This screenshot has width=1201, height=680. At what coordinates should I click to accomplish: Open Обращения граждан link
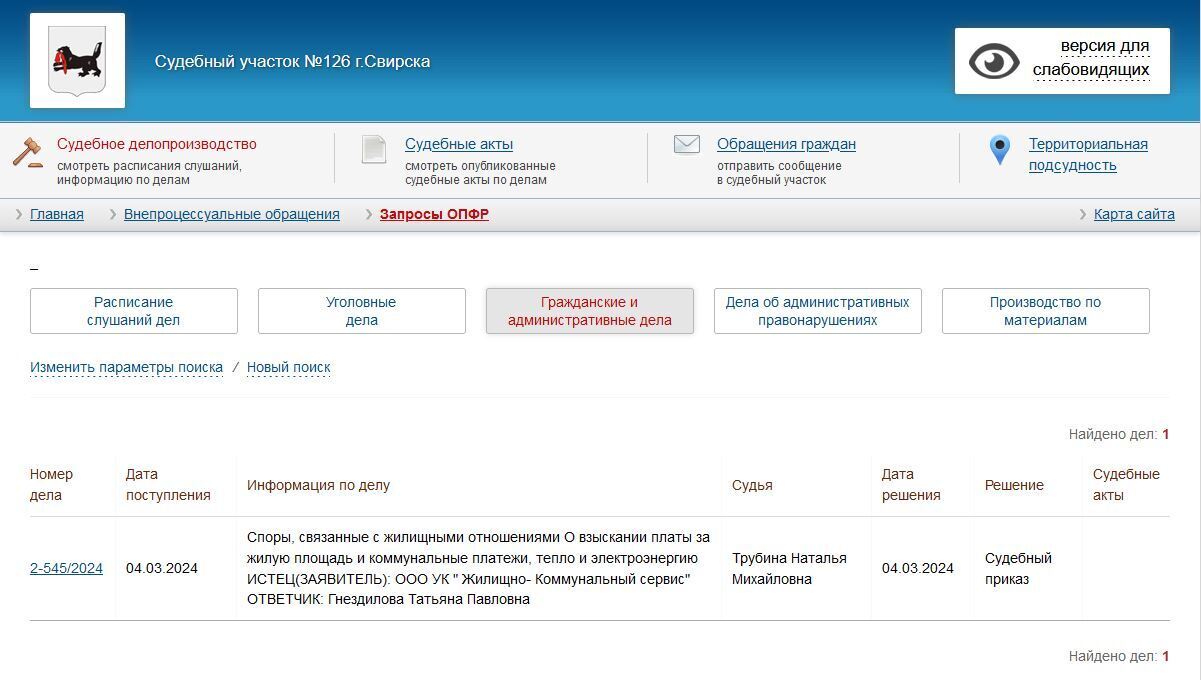786,144
